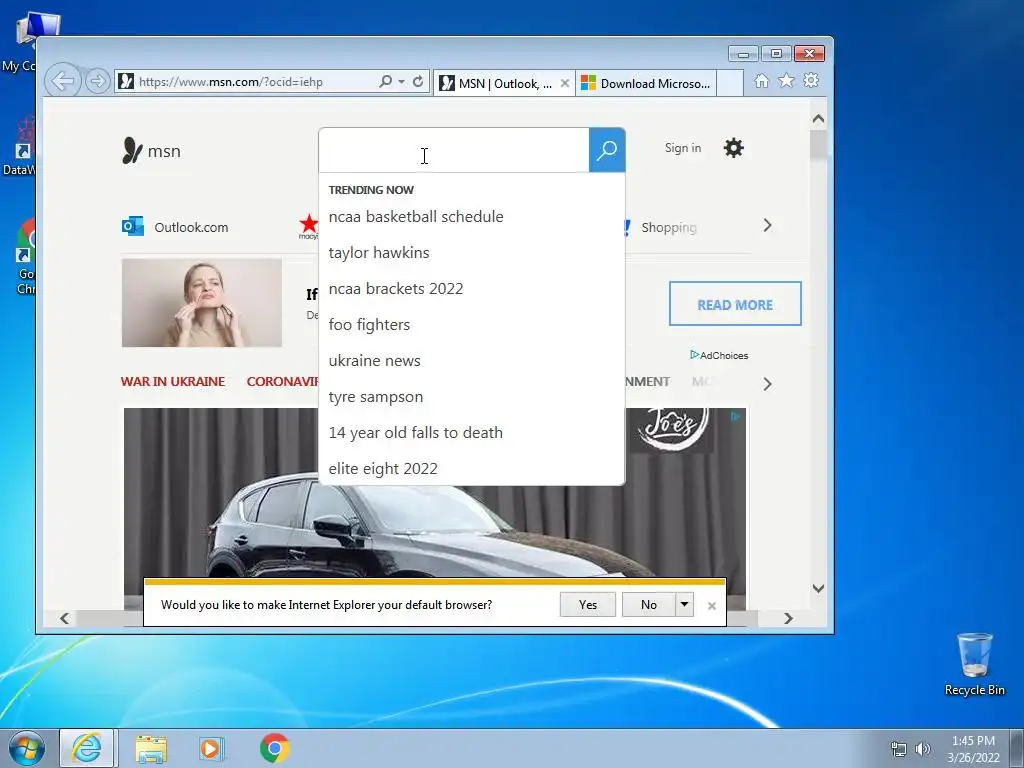1024x768 pixels.
Task: Open the Outlook.com link
Action: (x=191, y=227)
